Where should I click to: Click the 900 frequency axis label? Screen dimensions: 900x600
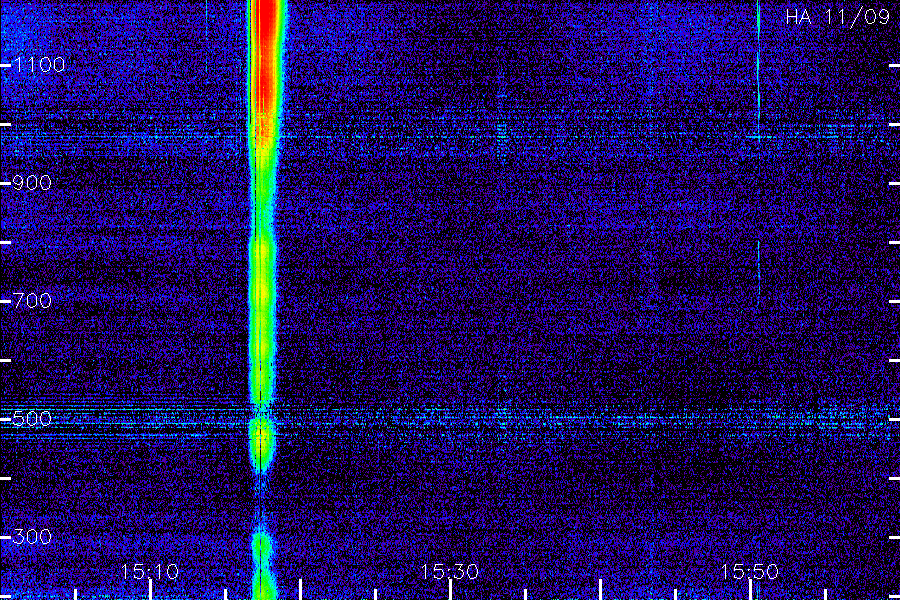click(x=32, y=183)
